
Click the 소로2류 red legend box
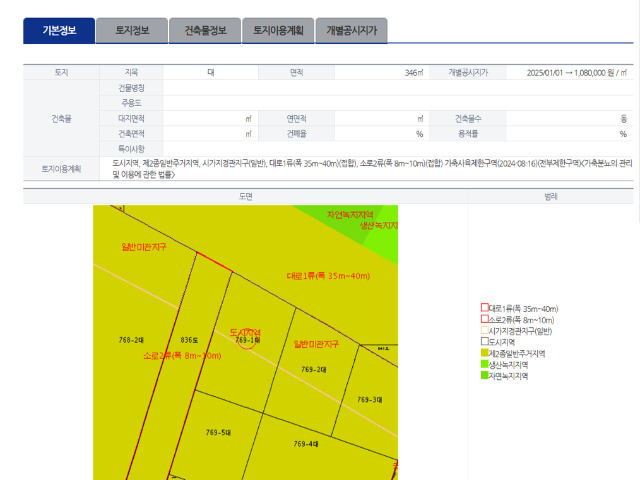485,319
